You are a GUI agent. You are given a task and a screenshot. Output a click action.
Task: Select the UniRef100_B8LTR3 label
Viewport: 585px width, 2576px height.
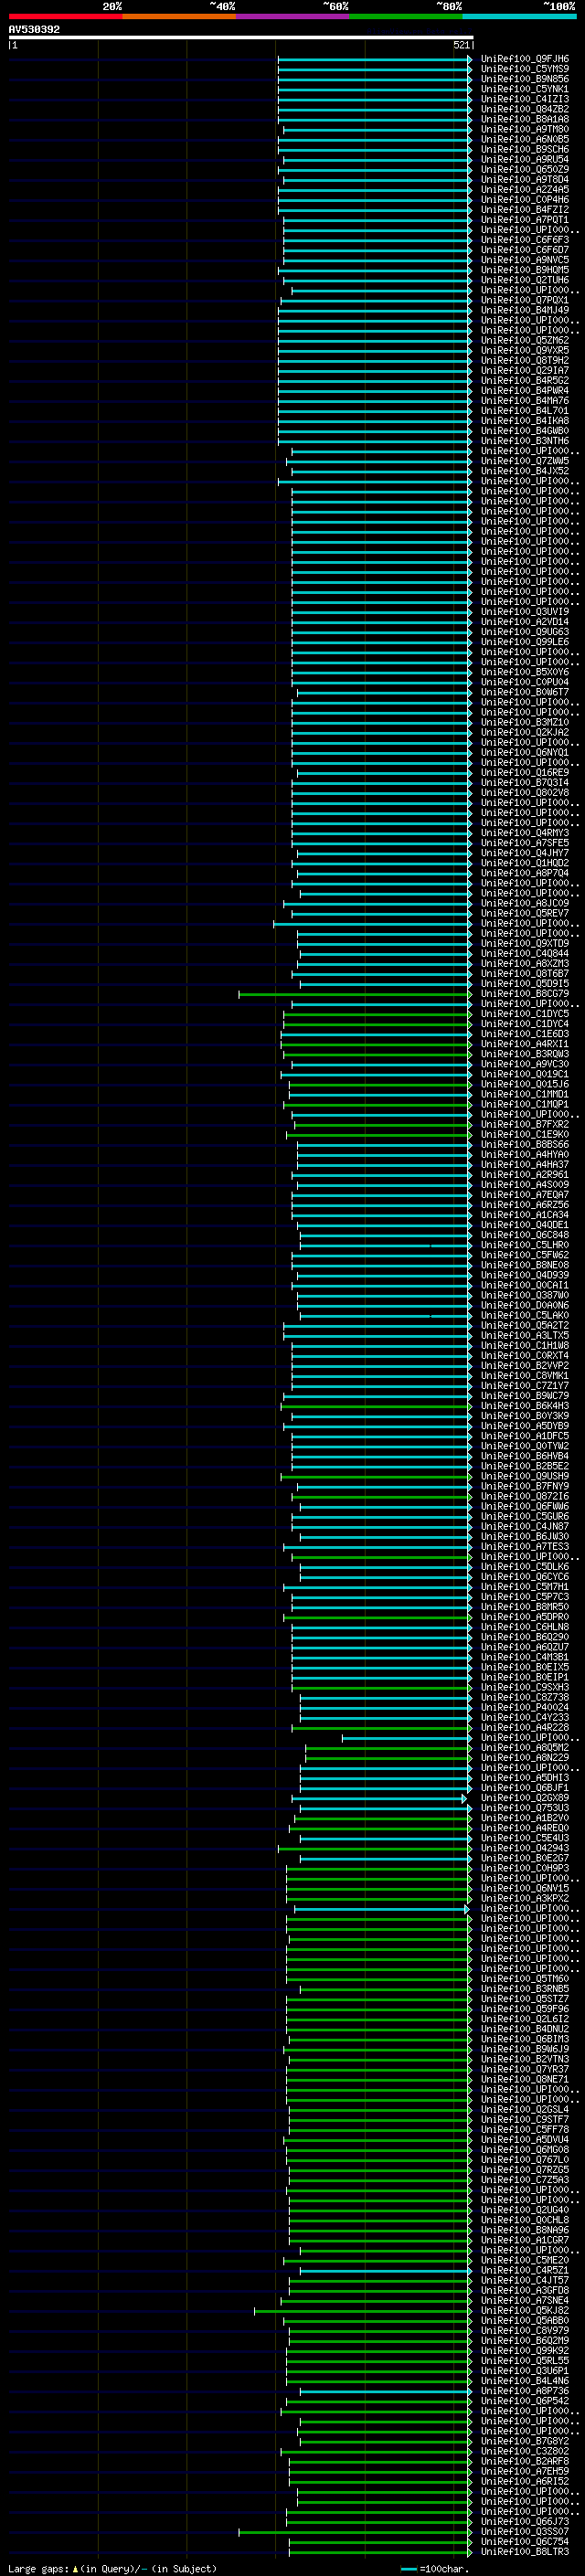[524, 2551]
